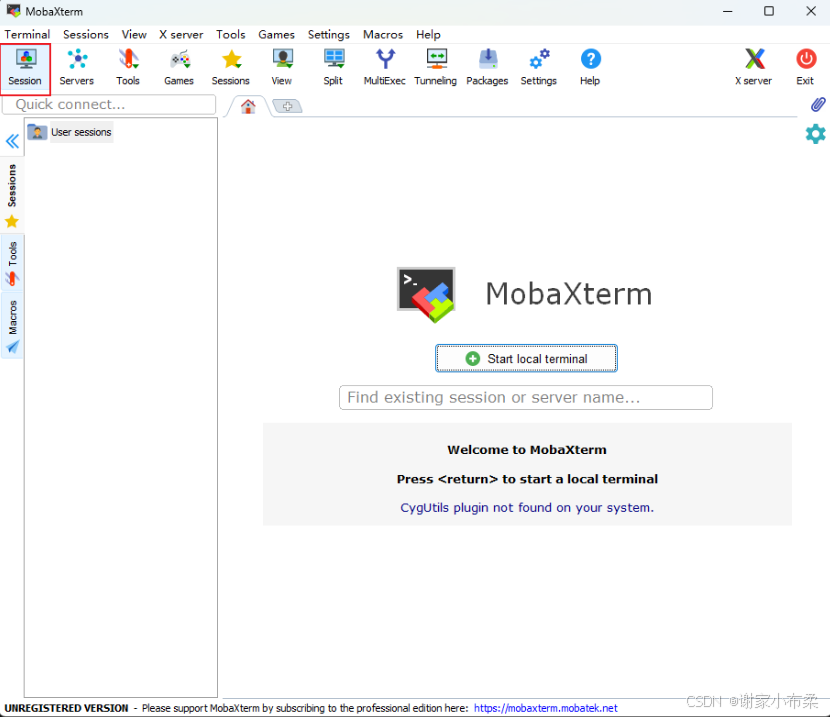
Task: Select the User sessions folder
Action: point(70,132)
